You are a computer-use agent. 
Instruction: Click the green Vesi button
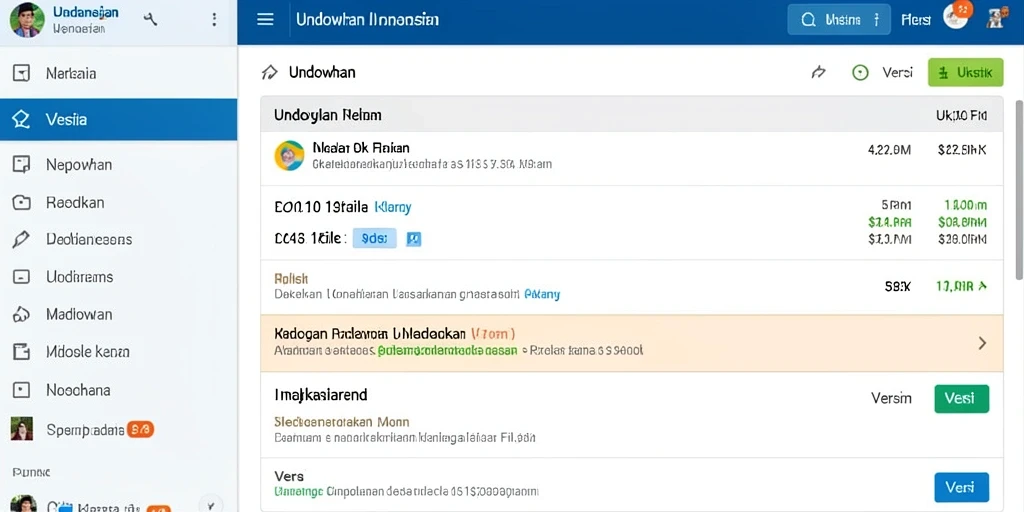click(x=961, y=398)
